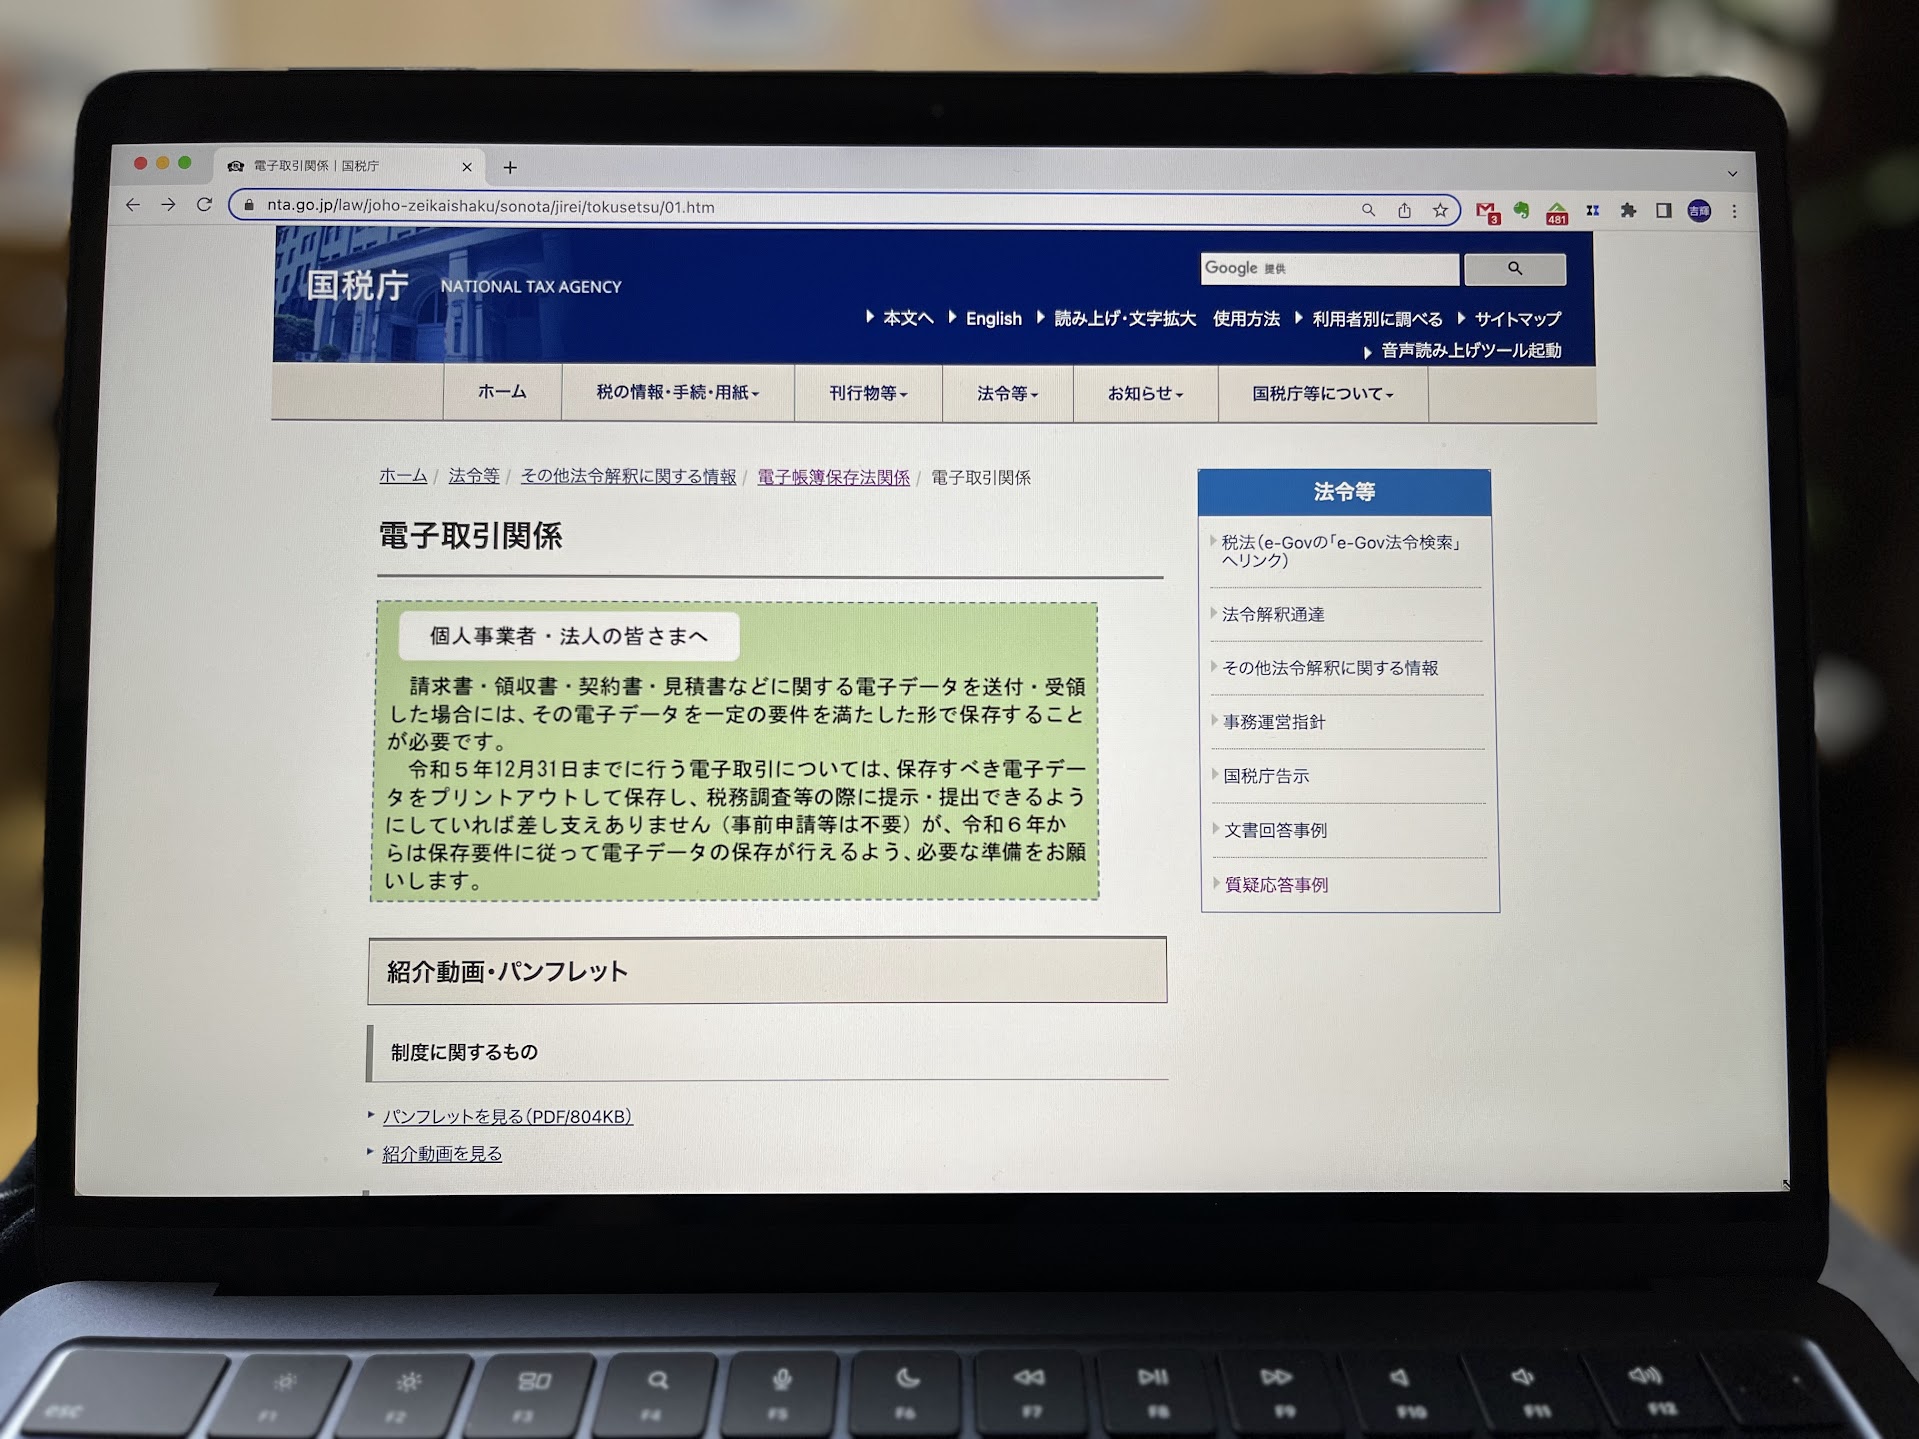
Task: Open the Gmail extension icon
Action: click(1487, 212)
